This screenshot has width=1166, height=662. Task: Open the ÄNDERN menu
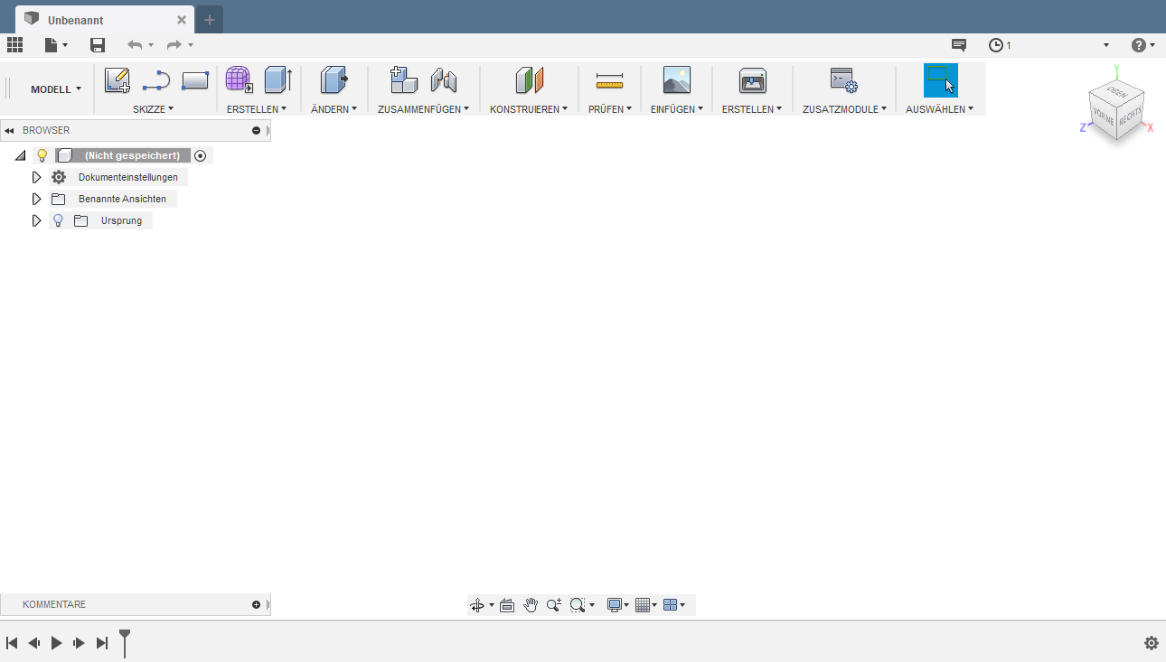pos(333,109)
